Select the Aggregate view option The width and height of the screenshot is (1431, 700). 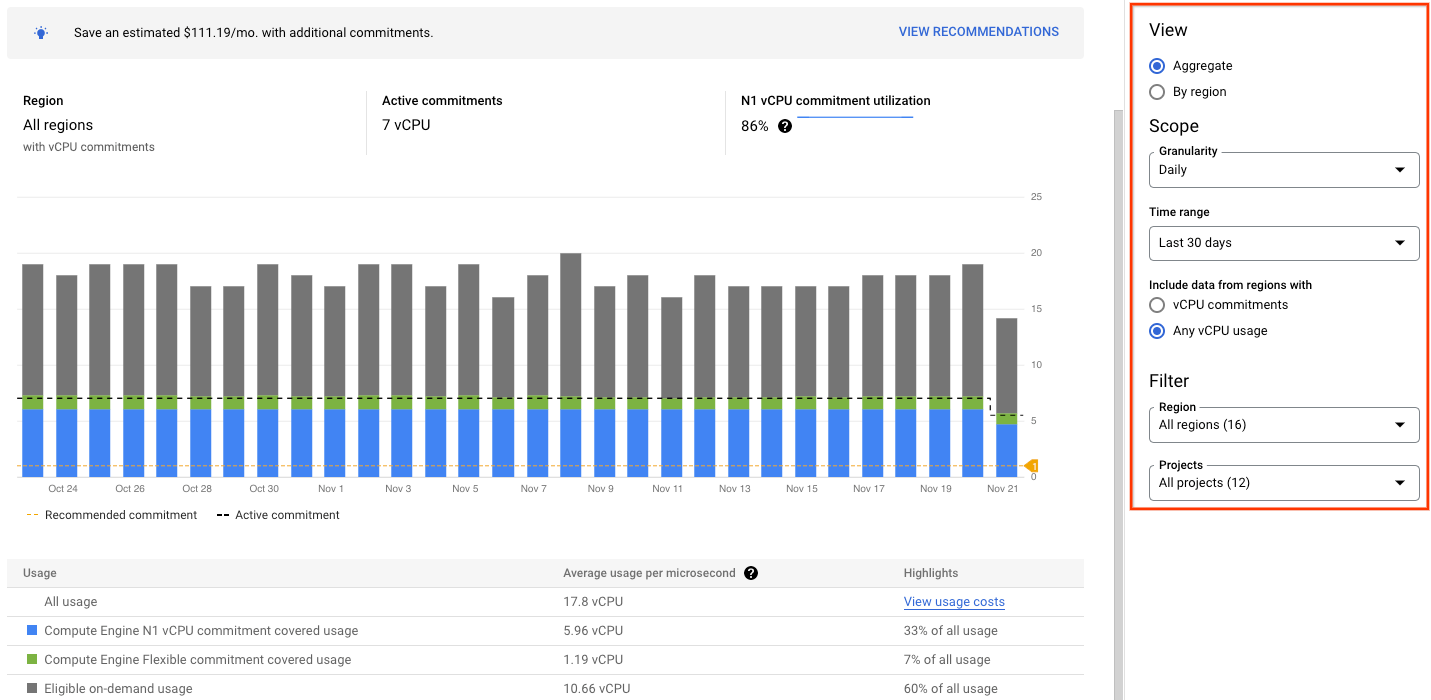point(1157,65)
